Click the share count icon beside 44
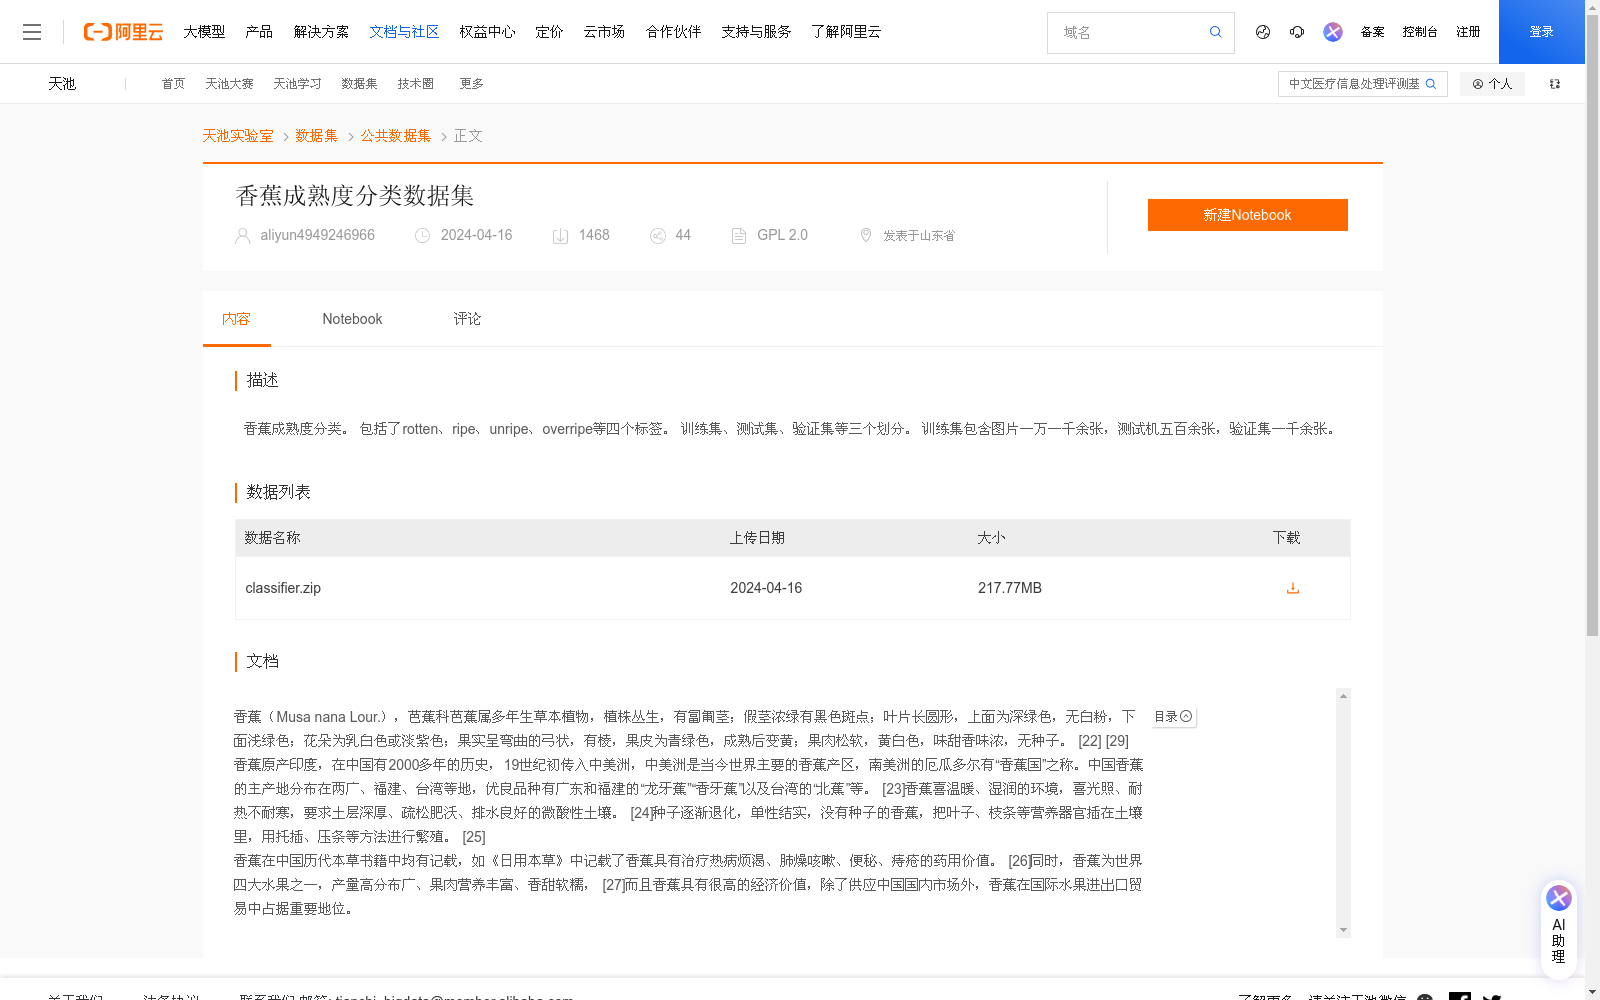The width and height of the screenshot is (1600, 1000). (x=657, y=236)
